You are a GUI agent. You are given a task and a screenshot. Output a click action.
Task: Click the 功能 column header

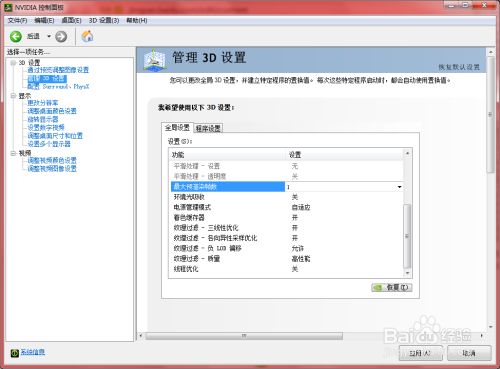(228, 155)
